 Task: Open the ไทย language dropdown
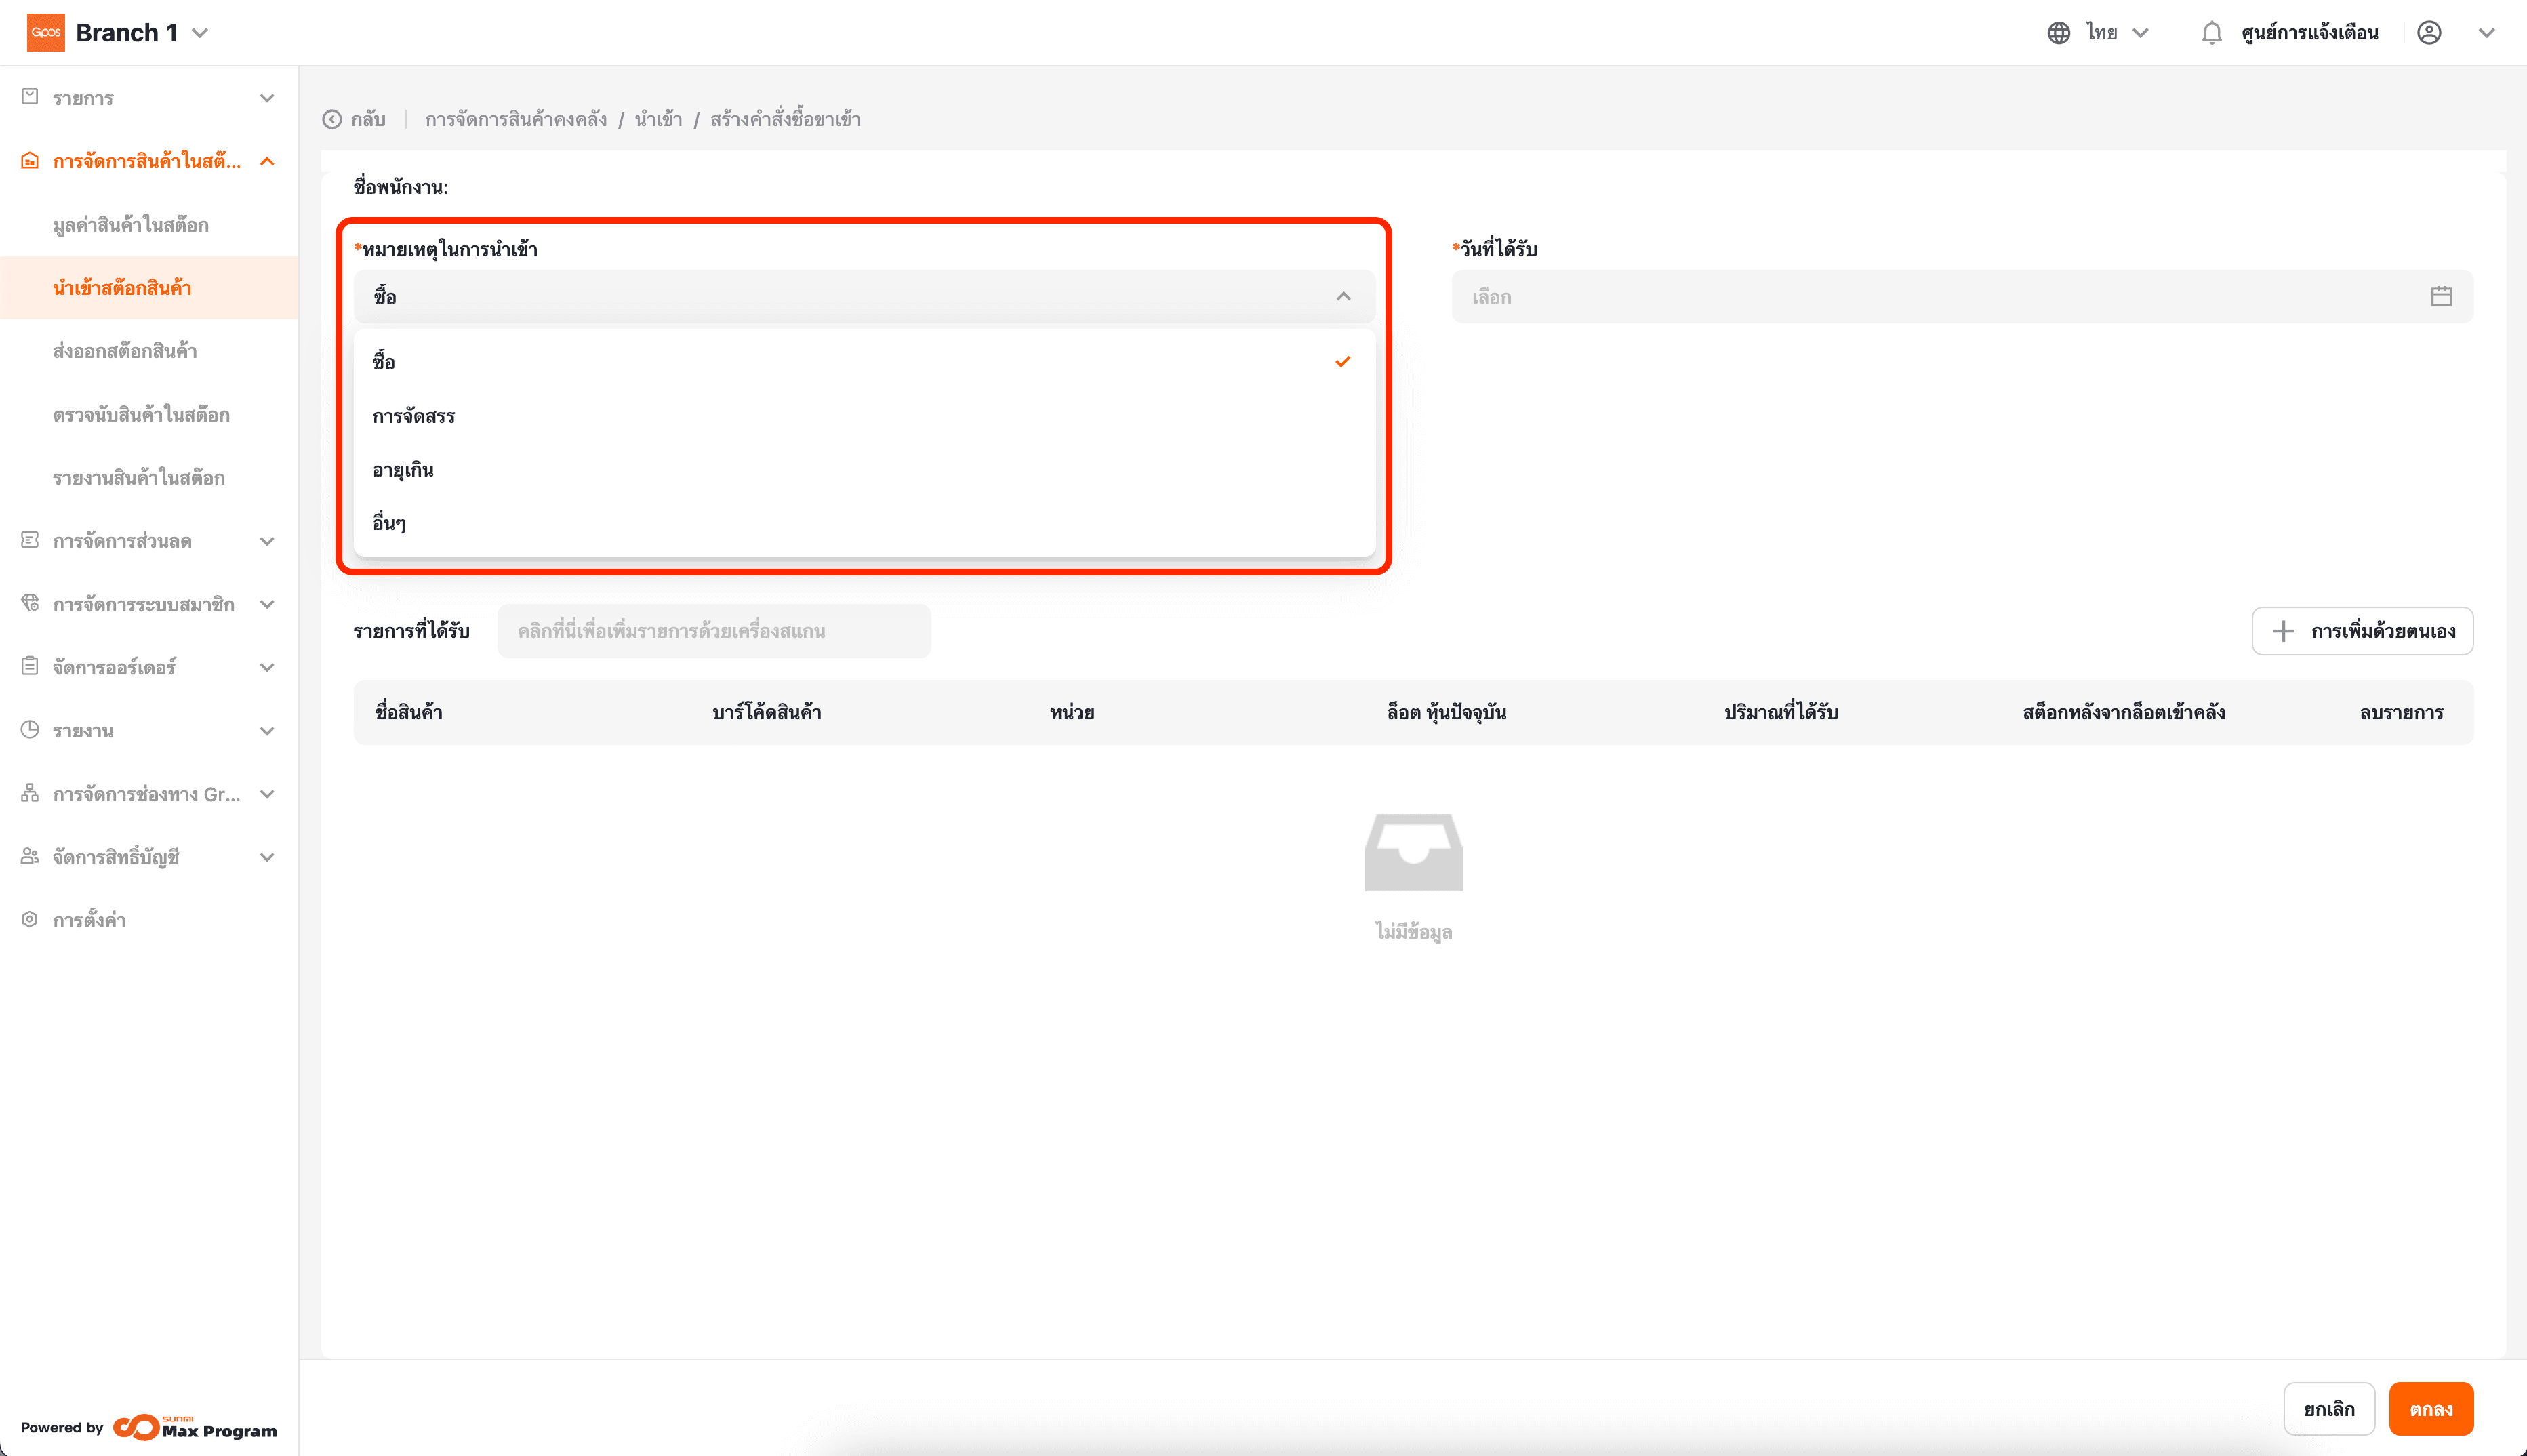coord(2117,33)
